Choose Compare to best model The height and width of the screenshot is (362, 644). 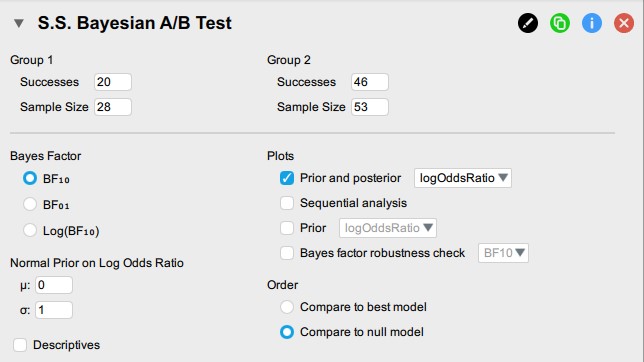click(x=287, y=307)
